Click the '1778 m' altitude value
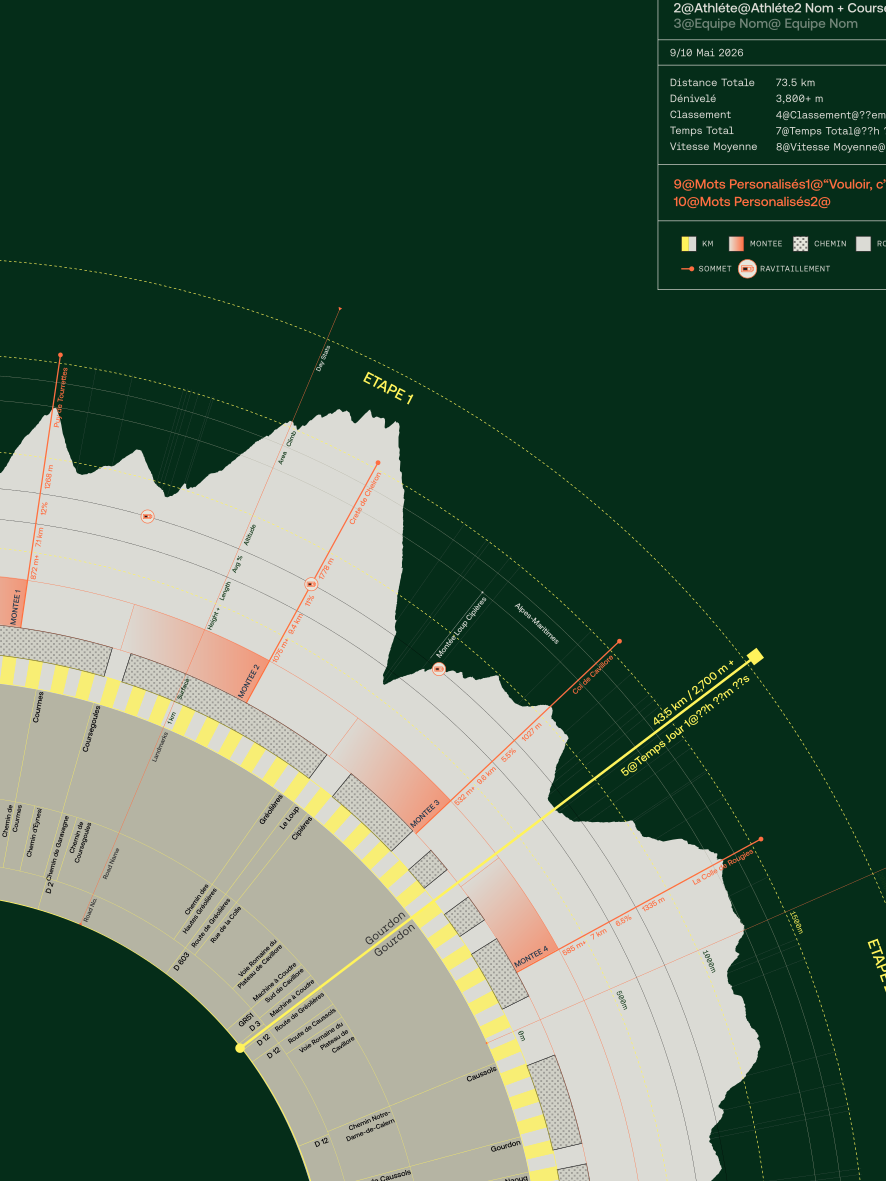 [x=325, y=569]
